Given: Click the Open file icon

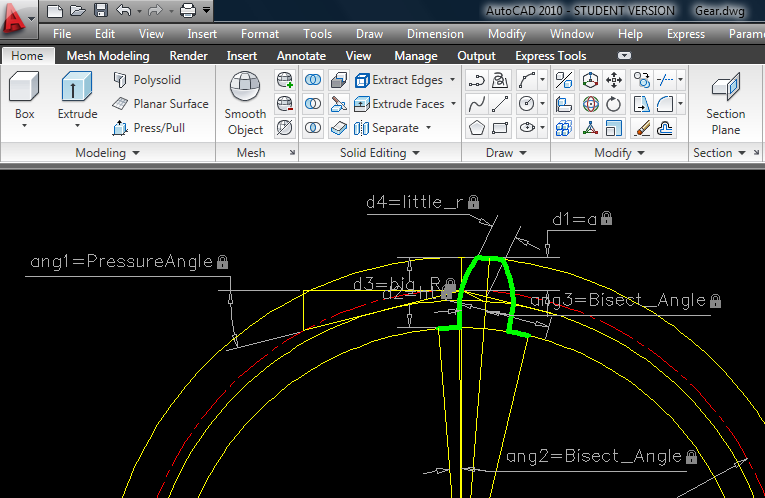Looking at the screenshot, I should 78,10.
